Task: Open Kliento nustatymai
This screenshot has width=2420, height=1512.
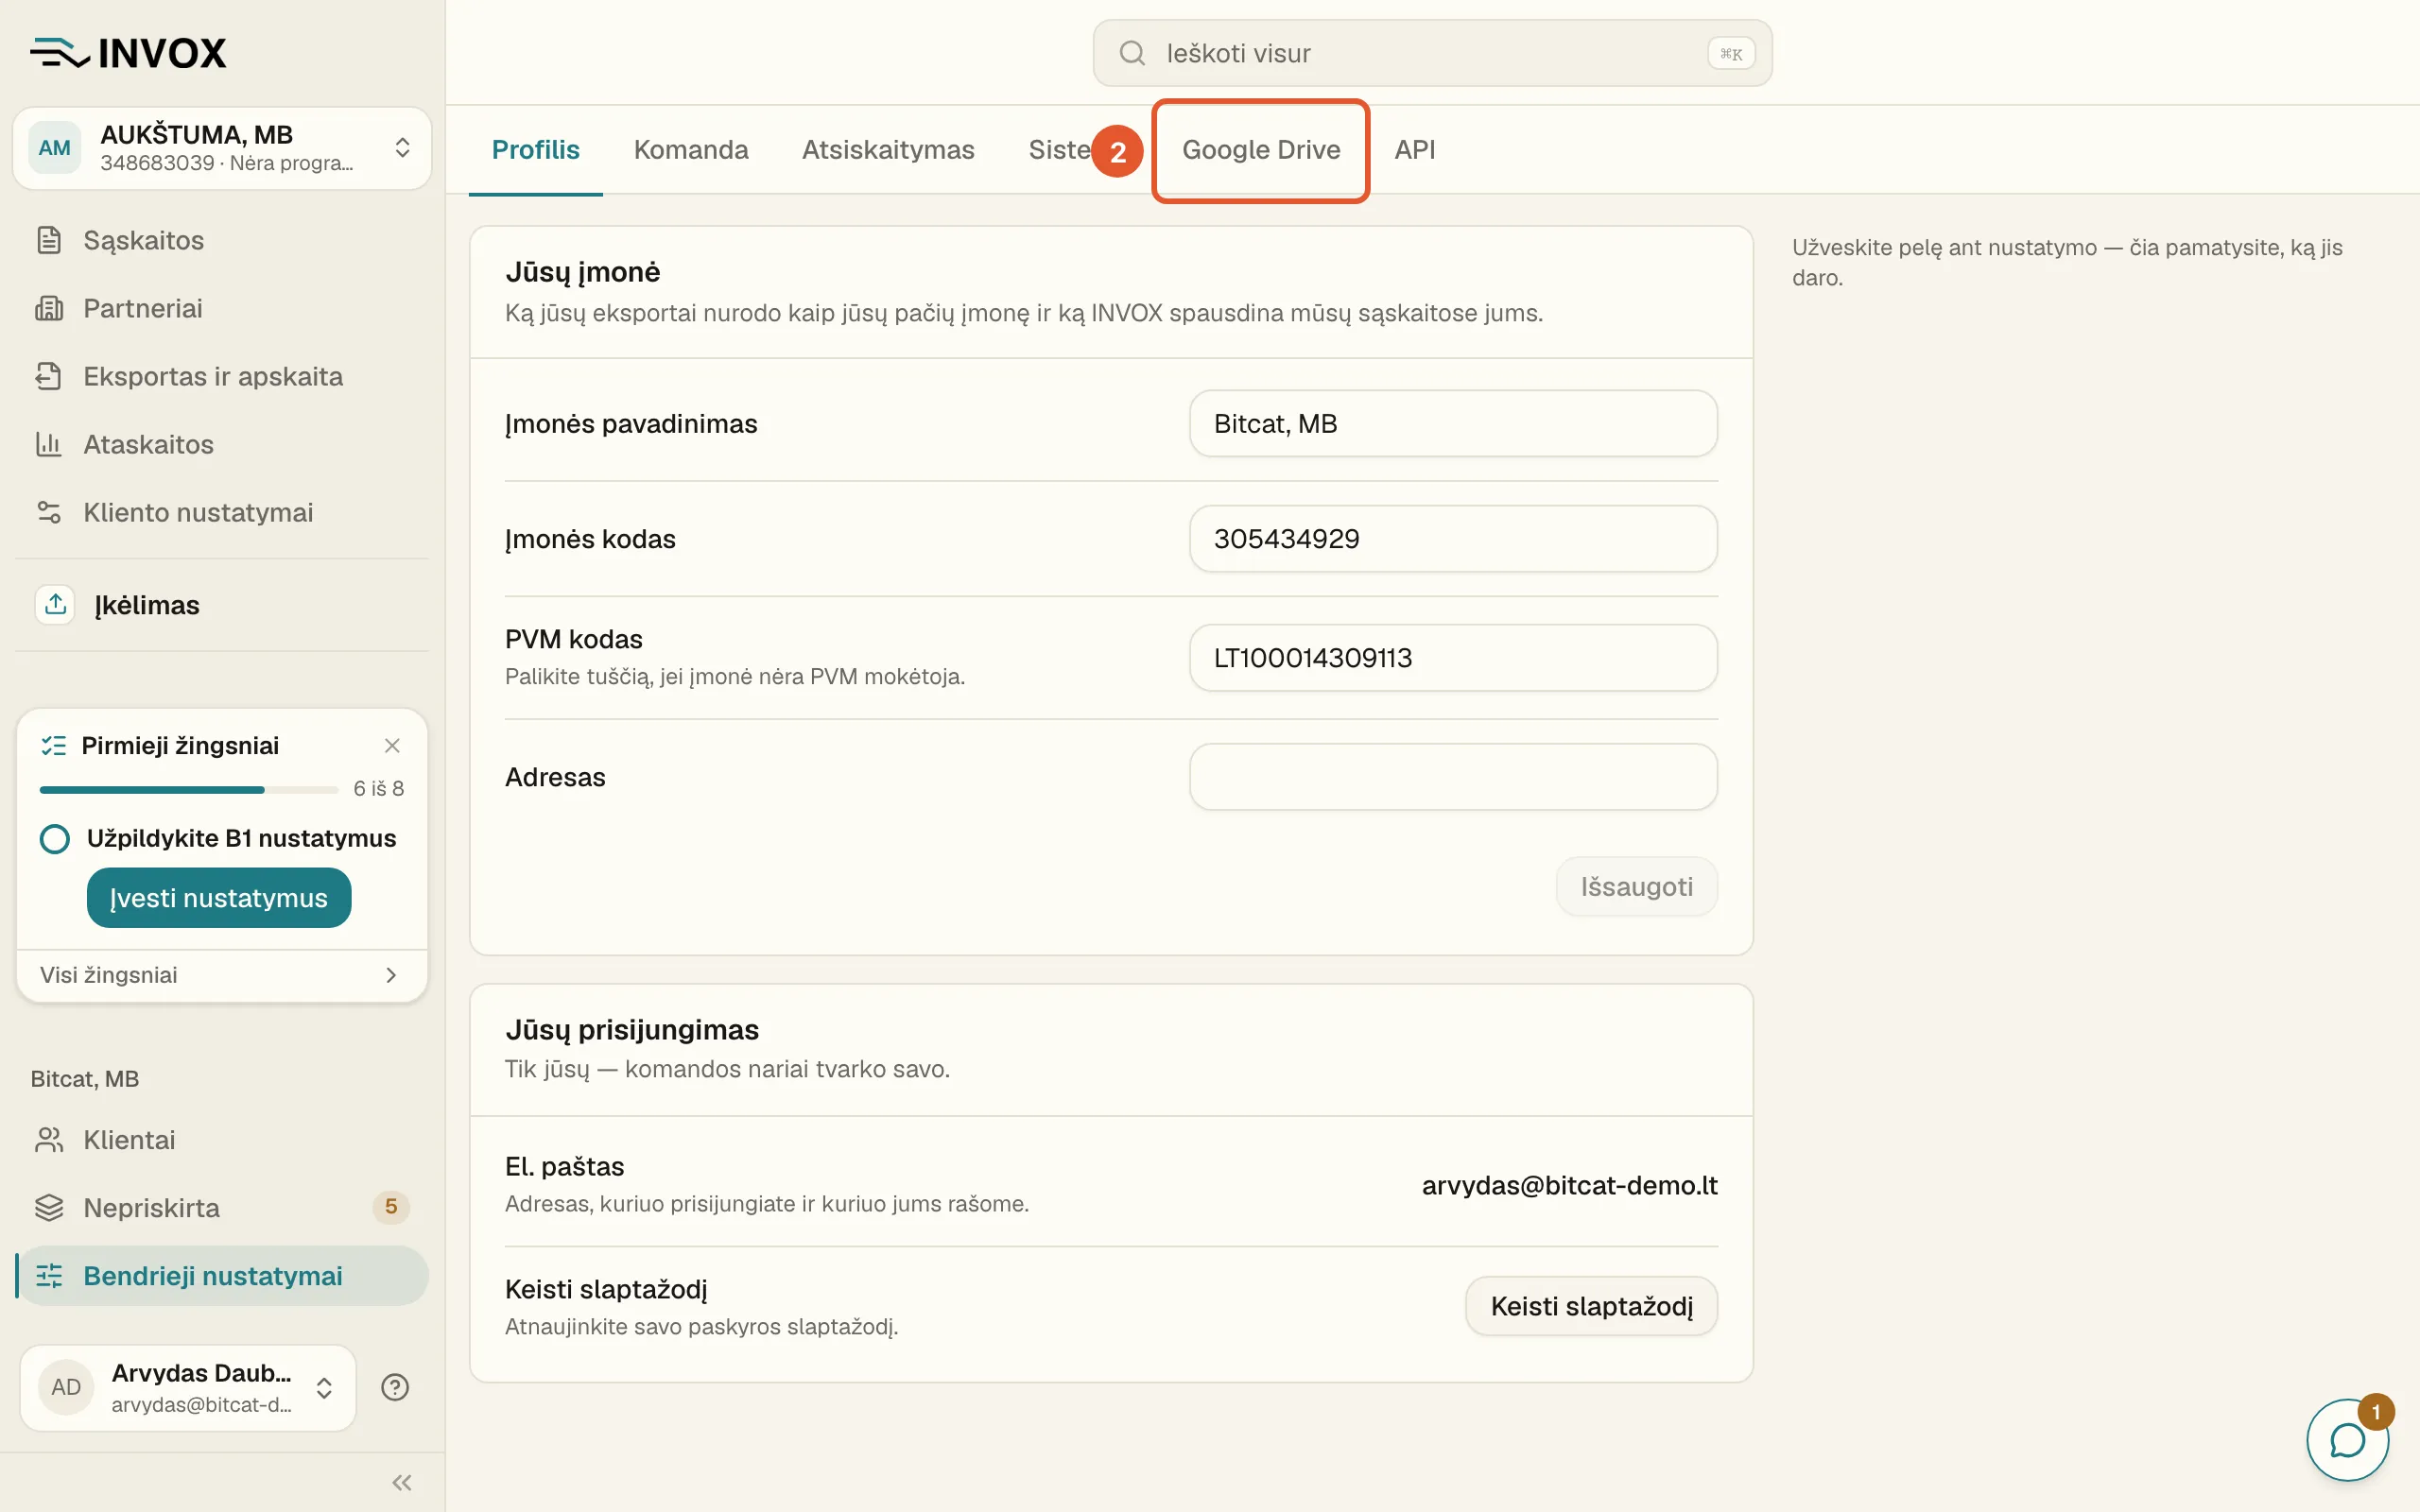Action: [x=222, y=512]
